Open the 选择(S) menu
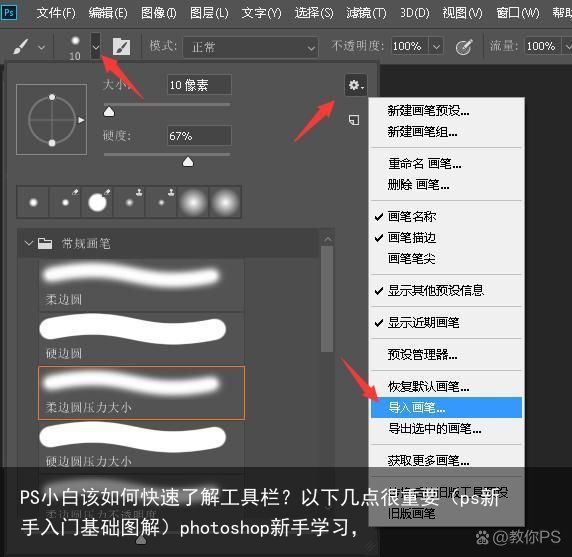The width and height of the screenshot is (572, 557). pos(314,13)
